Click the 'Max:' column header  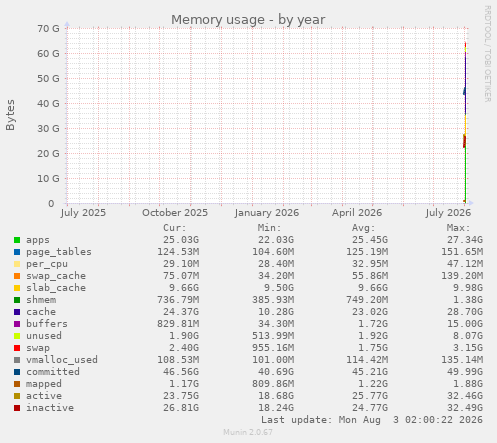pos(459,228)
